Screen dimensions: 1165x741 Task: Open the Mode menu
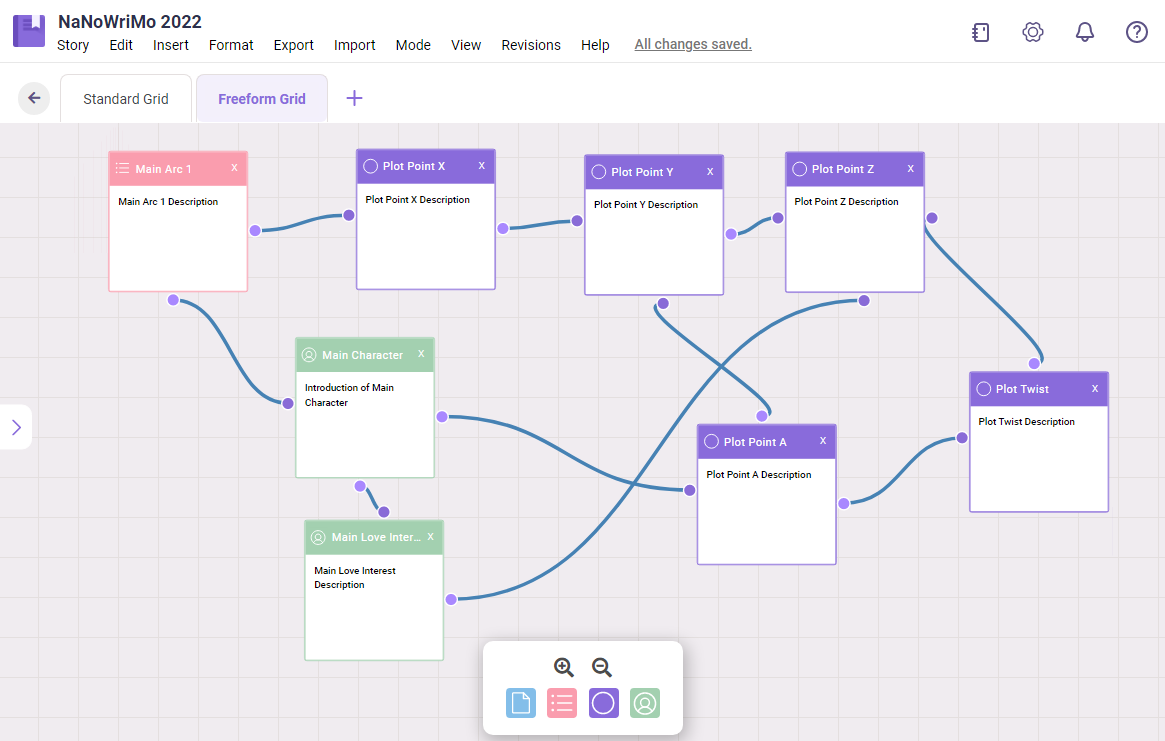click(413, 45)
